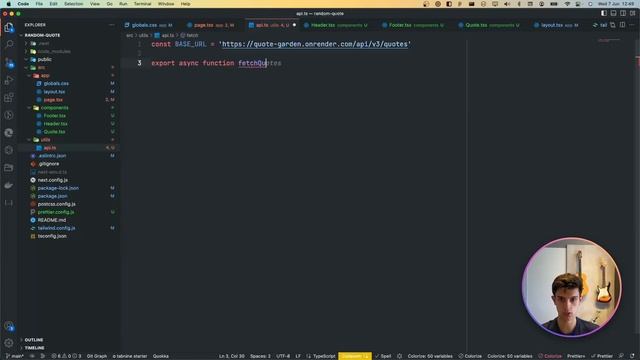The image size is (640, 360).
Task: Open the folder-shaped project icon in activity bar
Action: coord(9,168)
